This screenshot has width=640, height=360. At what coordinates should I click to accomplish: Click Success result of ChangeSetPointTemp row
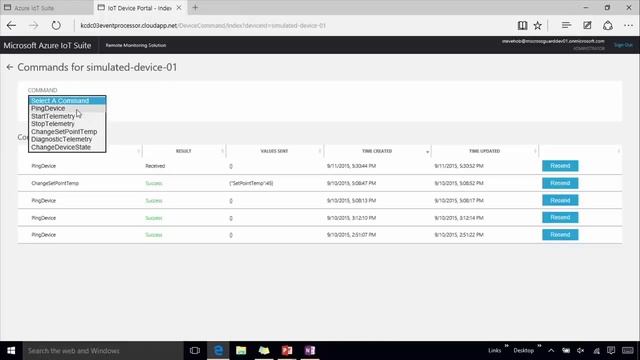[x=154, y=183]
